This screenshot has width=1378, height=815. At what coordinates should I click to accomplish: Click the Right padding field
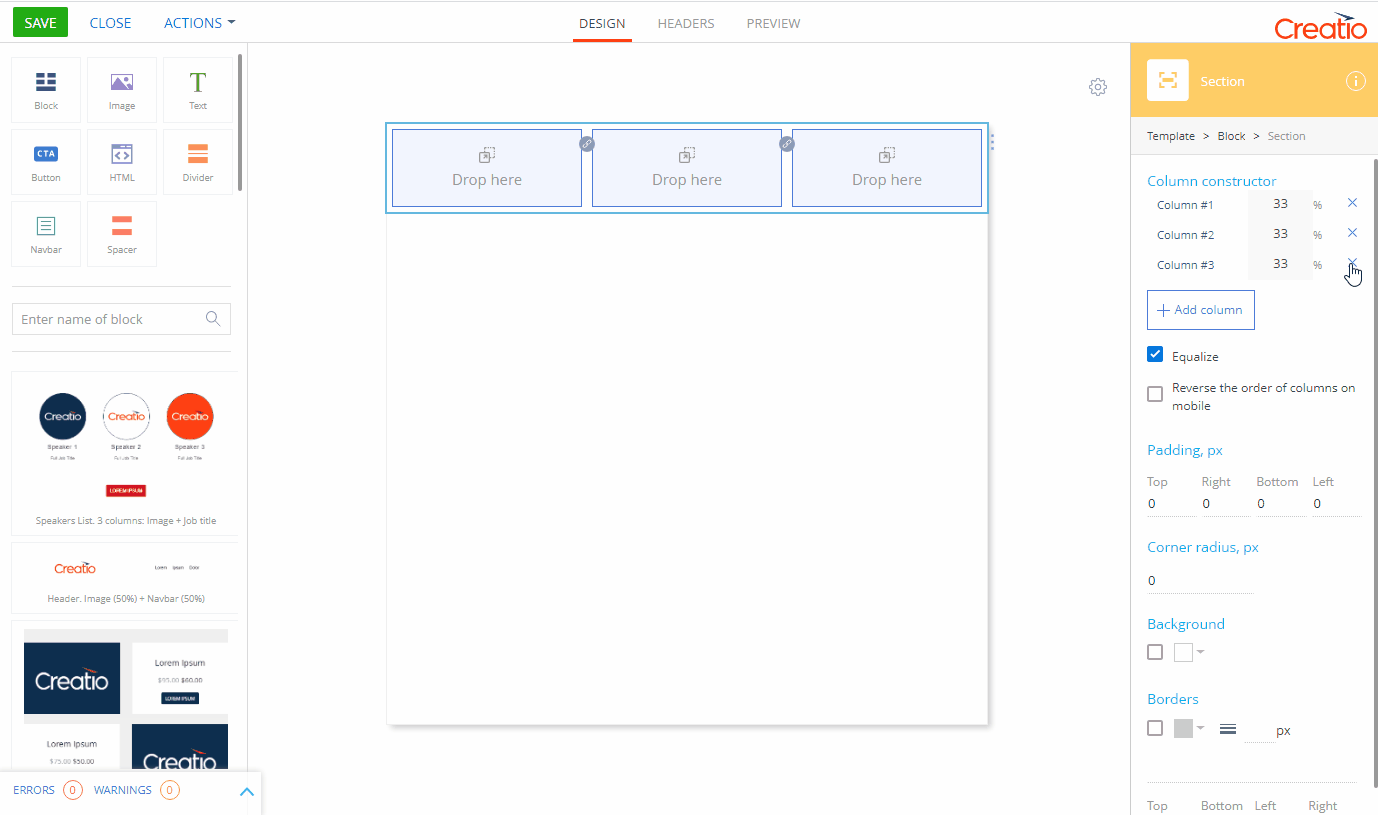pyautogui.click(x=1226, y=504)
